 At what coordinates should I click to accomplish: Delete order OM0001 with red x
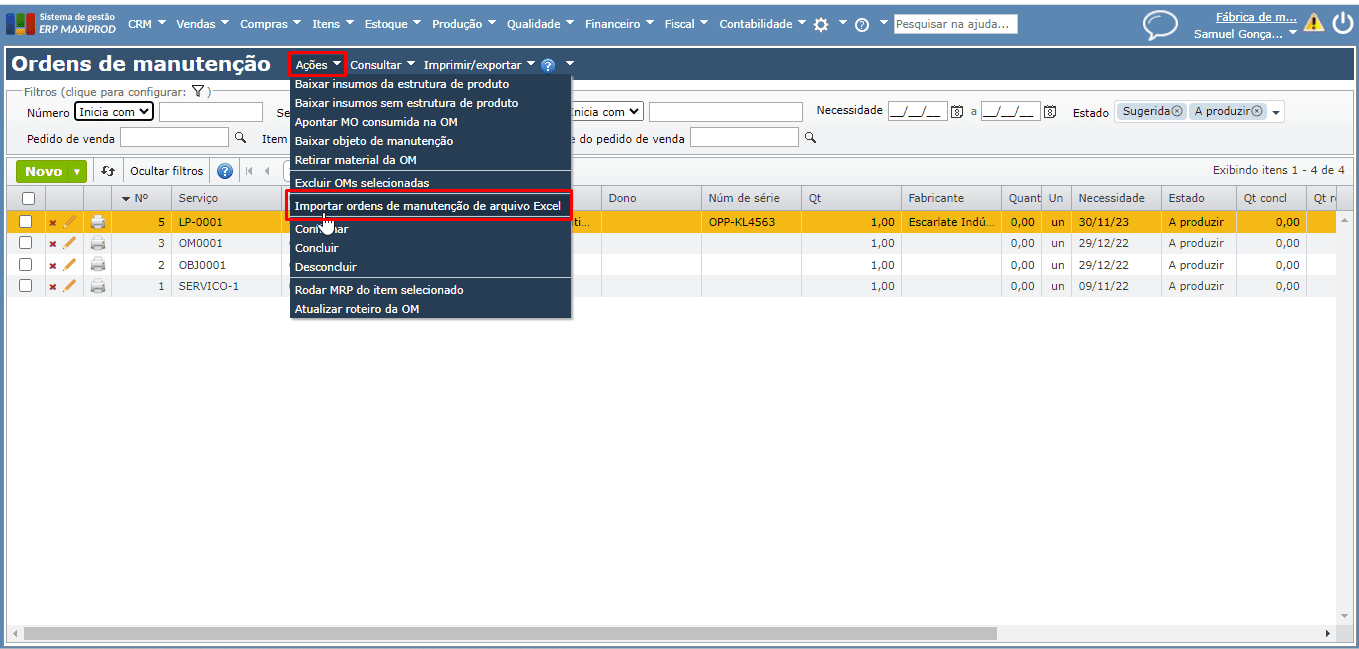(x=53, y=243)
